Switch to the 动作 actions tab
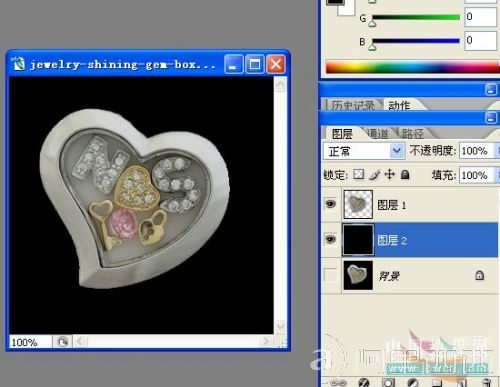 [399, 105]
